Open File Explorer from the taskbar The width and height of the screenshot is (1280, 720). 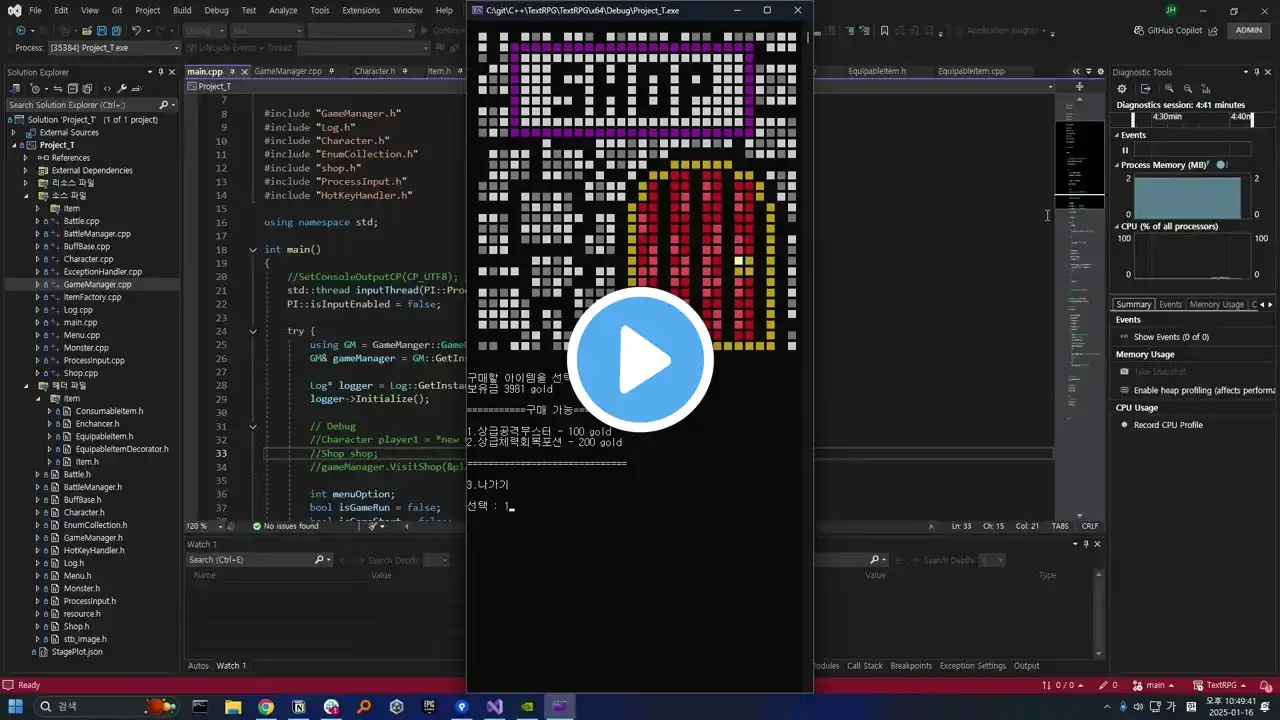click(x=233, y=706)
